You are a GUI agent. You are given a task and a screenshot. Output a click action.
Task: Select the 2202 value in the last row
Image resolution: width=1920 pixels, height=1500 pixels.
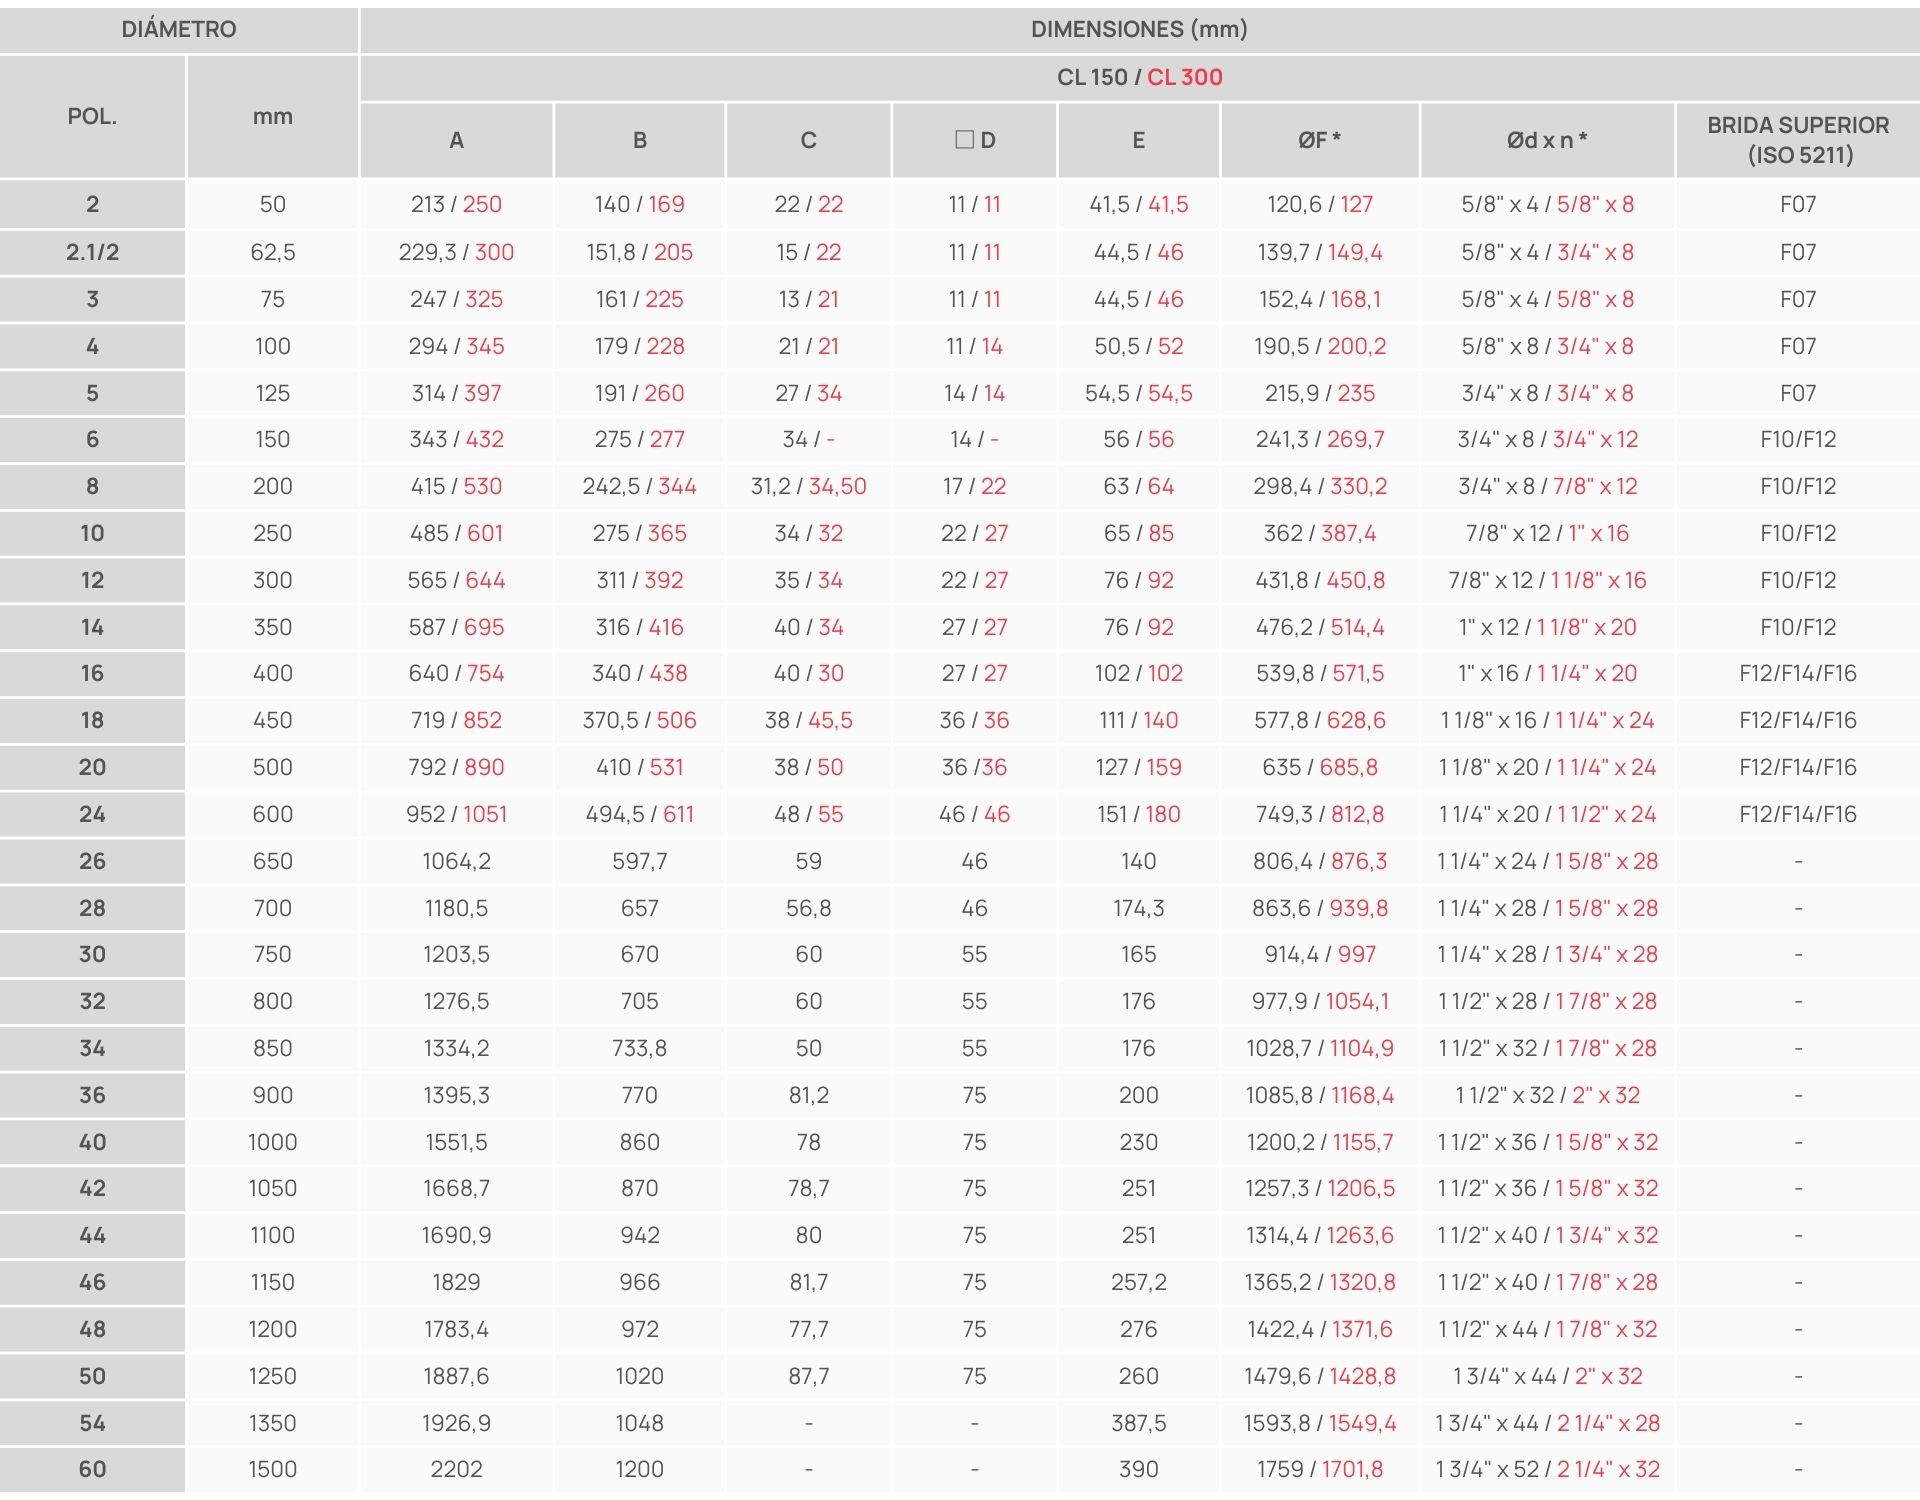click(x=456, y=1469)
